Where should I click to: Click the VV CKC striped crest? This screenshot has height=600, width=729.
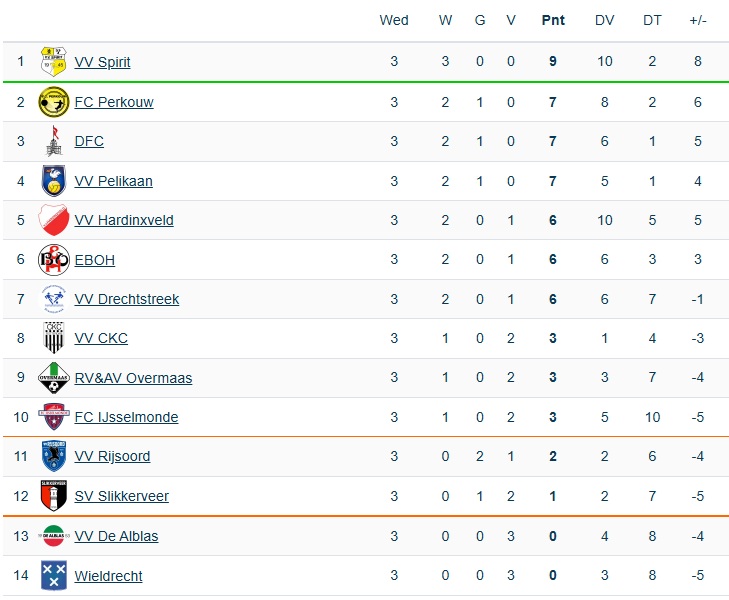coord(53,338)
